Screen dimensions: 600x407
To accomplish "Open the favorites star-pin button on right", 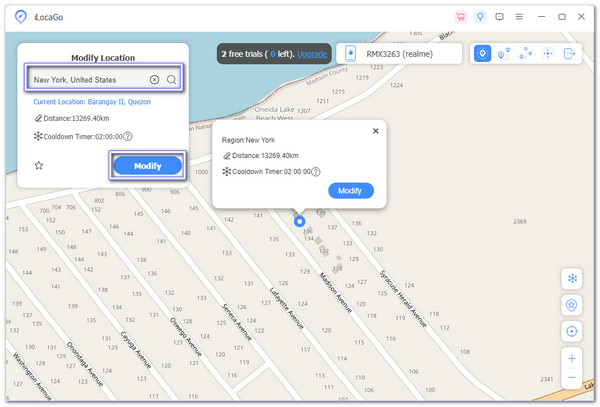I will 572,305.
